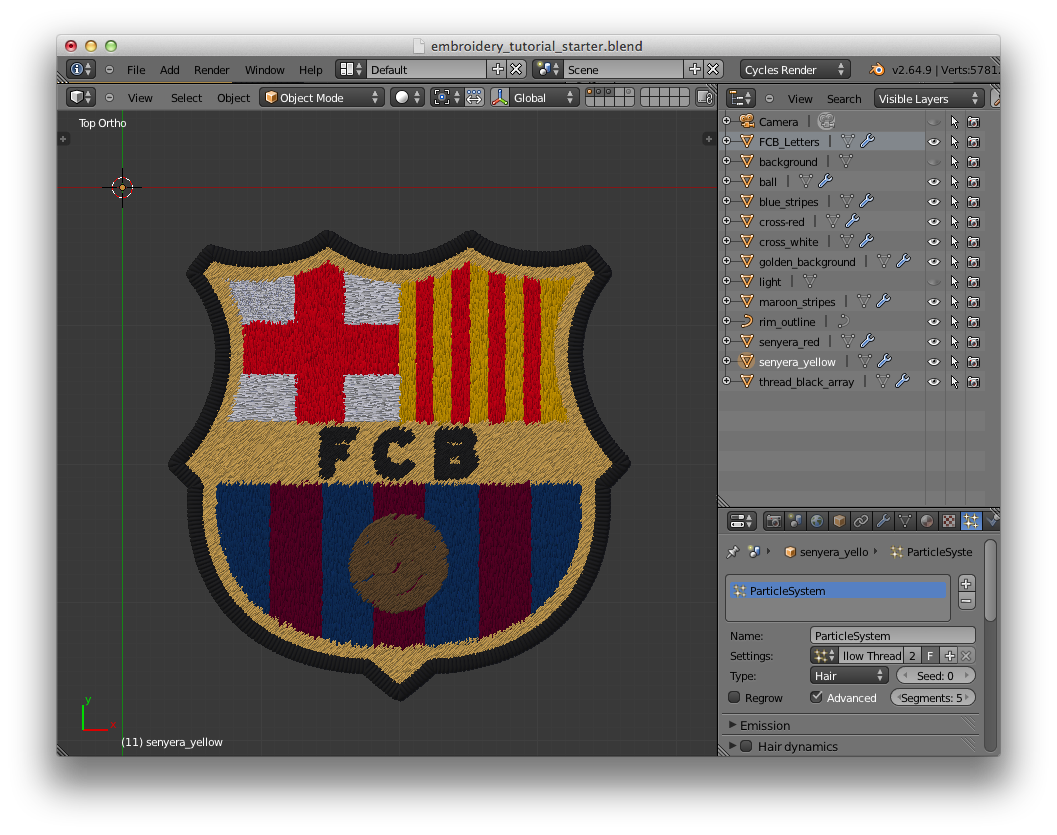The image size is (1057, 835).
Task: Click the Seed value field
Action: (x=936, y=675)
